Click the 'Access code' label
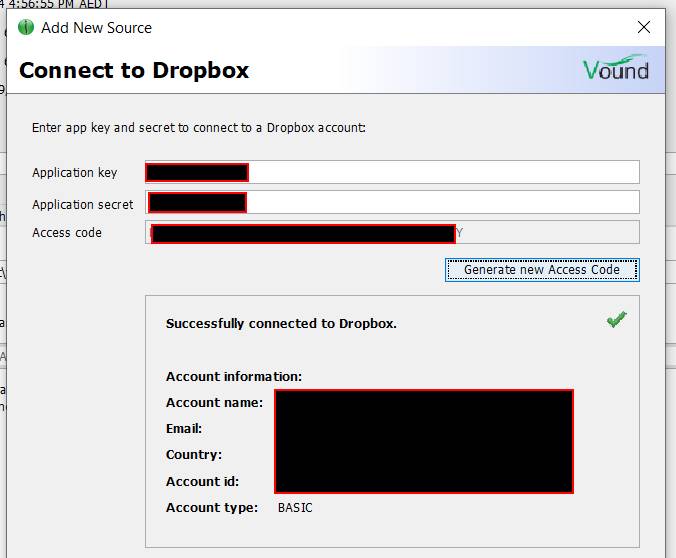The image size is (676, 558). point(67,233)
